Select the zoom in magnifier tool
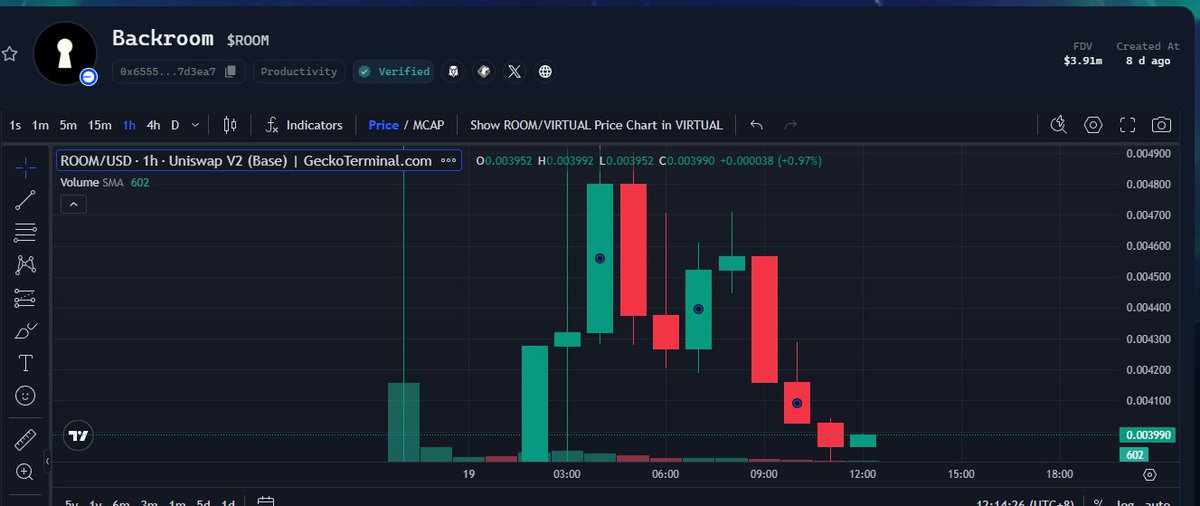Screen dimensions: 1200x506 pos(26,472)
